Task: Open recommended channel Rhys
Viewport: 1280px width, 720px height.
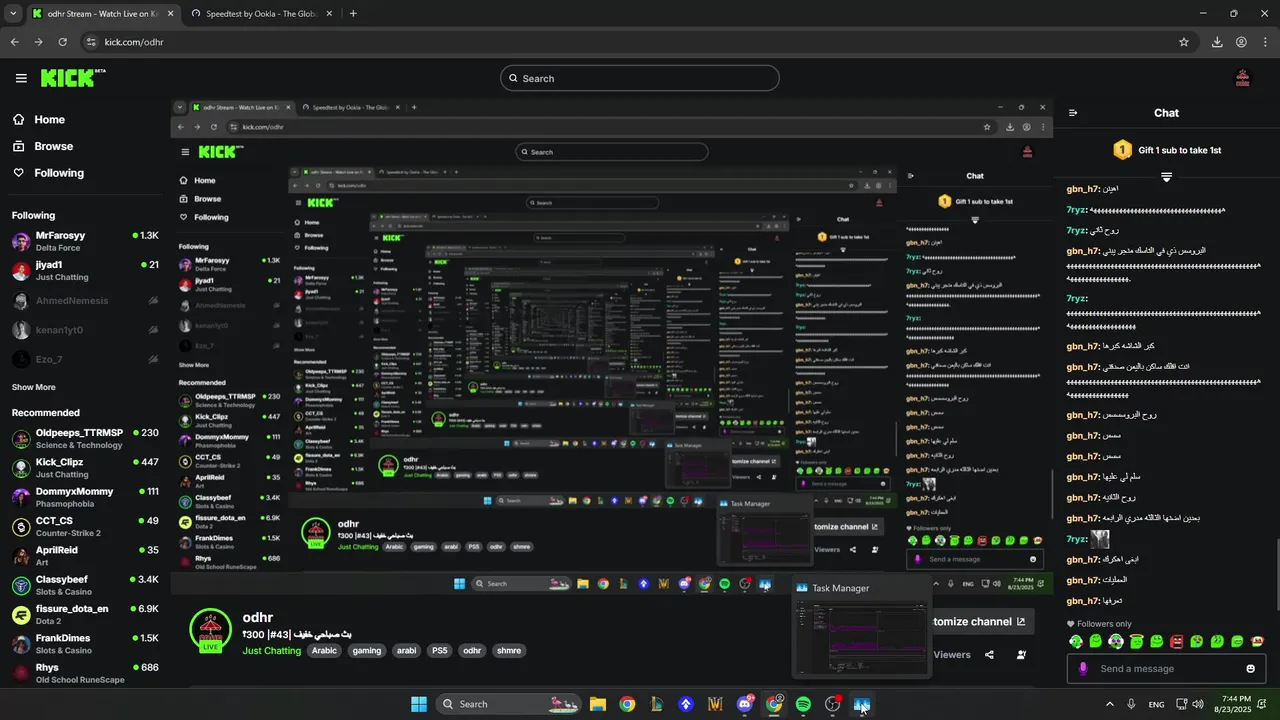Action: click(85, 673)
